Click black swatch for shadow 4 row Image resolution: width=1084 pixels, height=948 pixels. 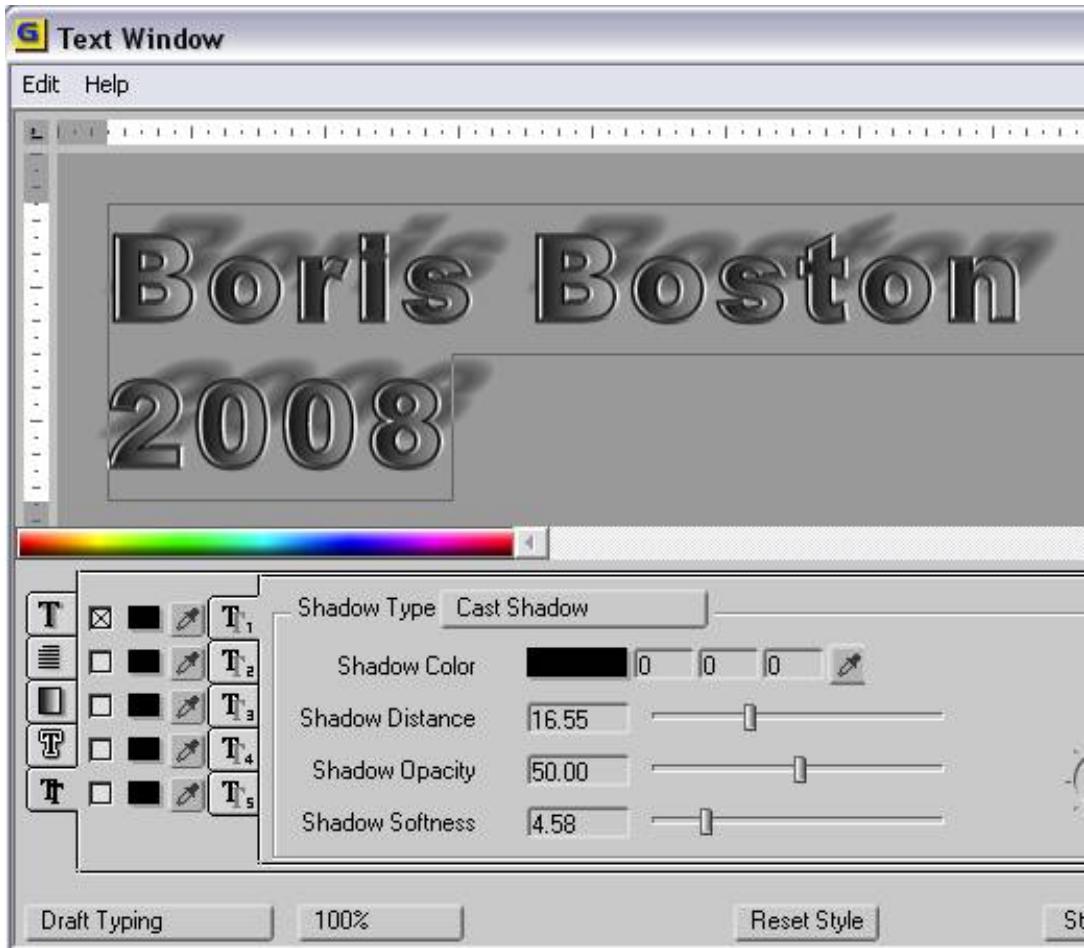(144, 749)
